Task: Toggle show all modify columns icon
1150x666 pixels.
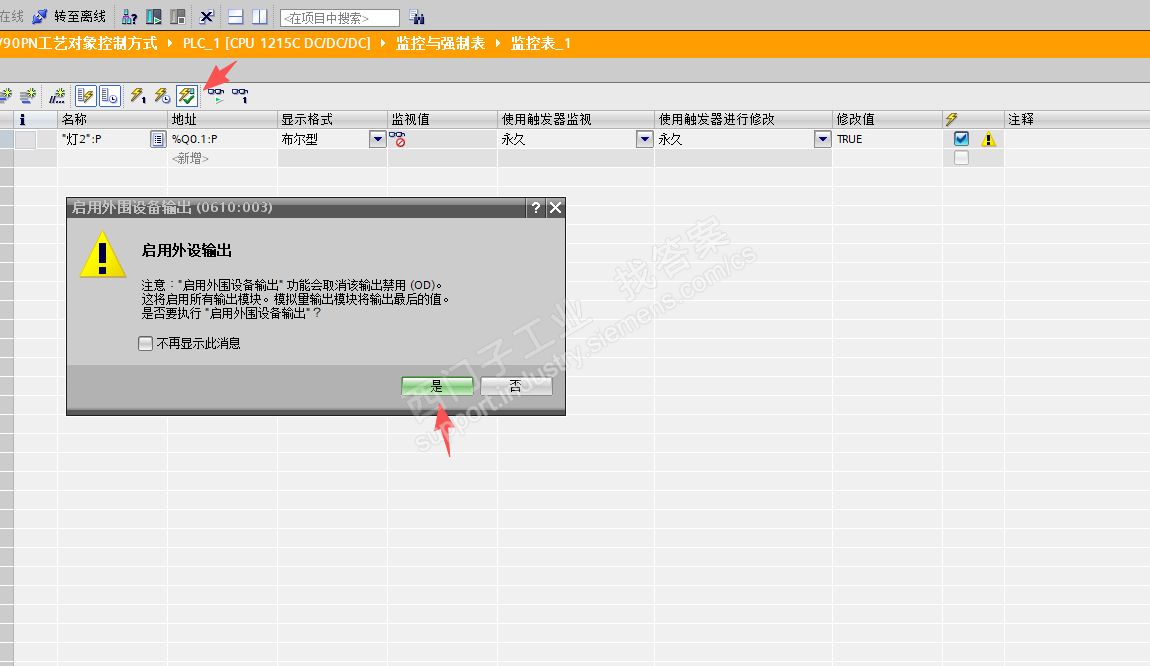Action: click(86, 95)
